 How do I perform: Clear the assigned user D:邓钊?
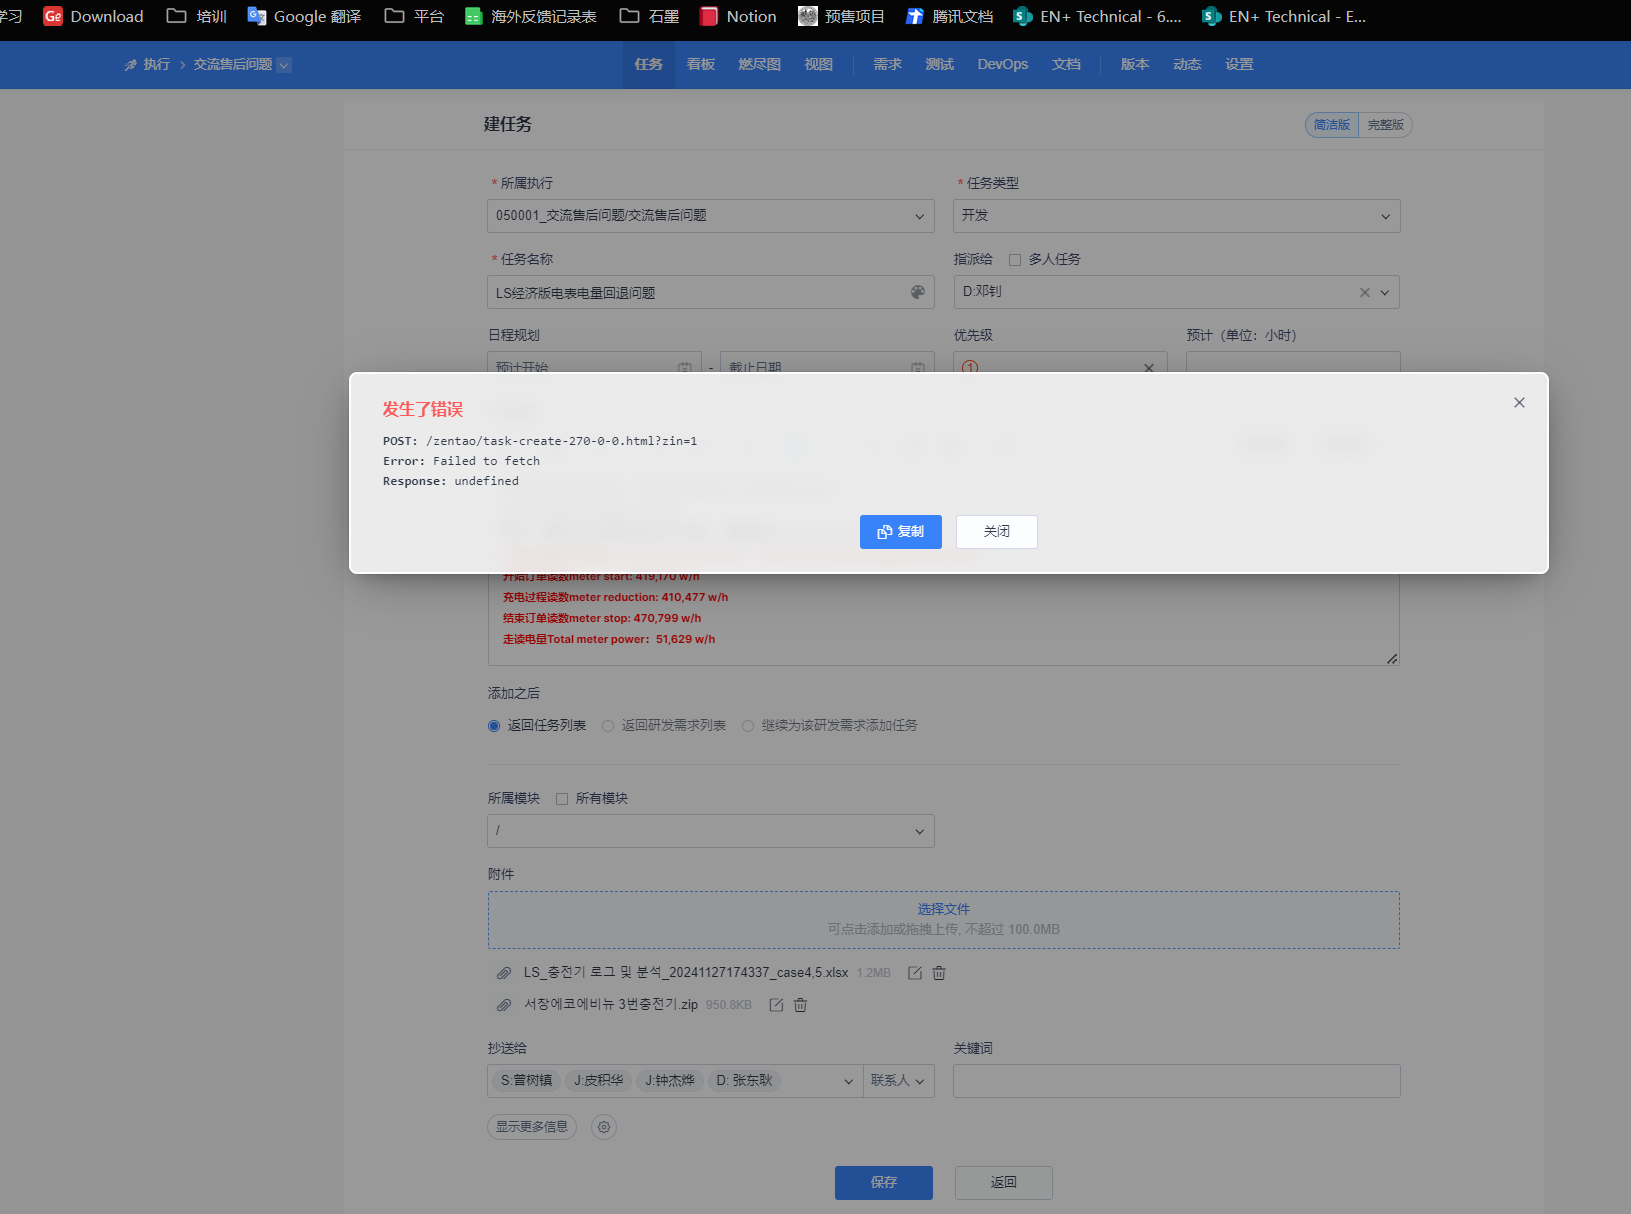[1365, 293]
